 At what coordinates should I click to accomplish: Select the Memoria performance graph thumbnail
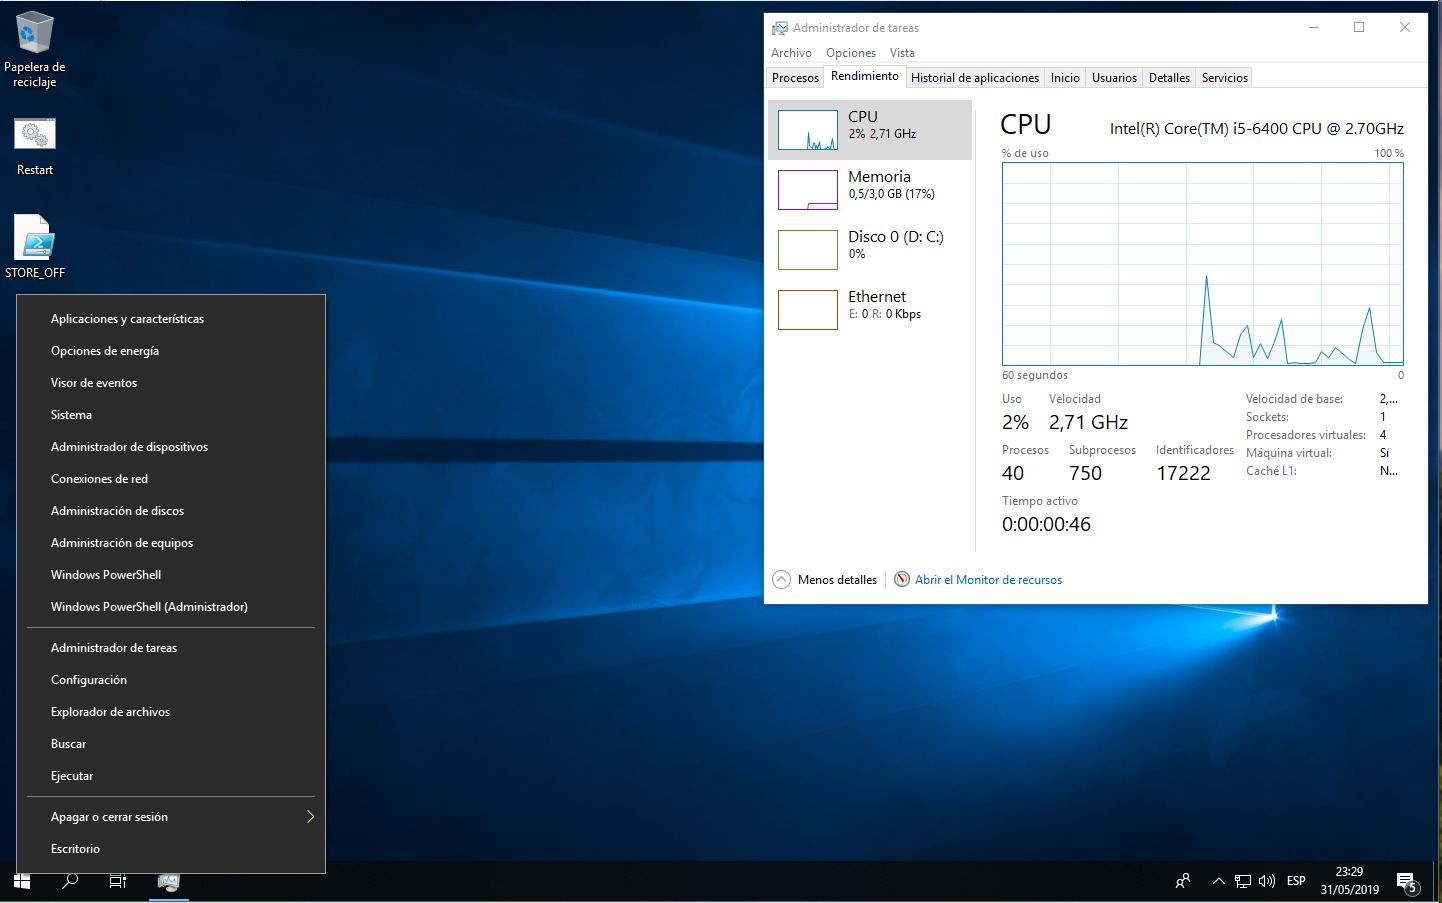click(x=808, y=190)
